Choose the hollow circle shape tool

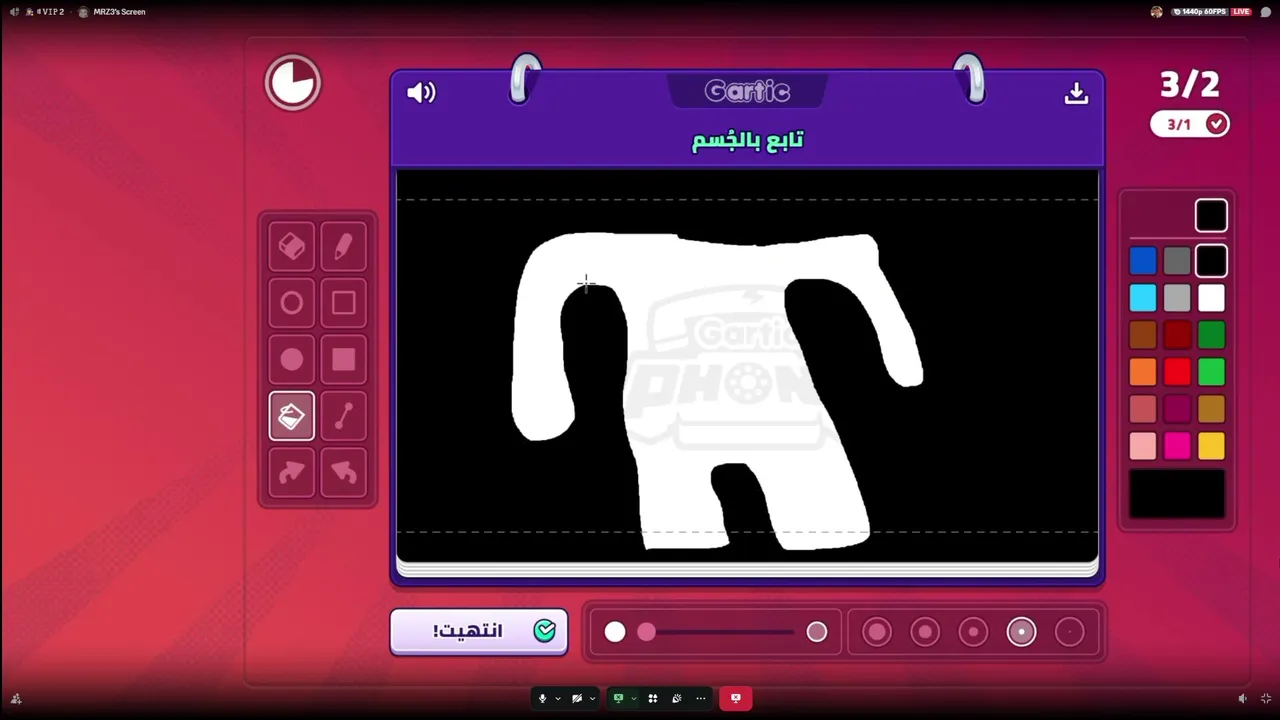click(x=292, y=303)
